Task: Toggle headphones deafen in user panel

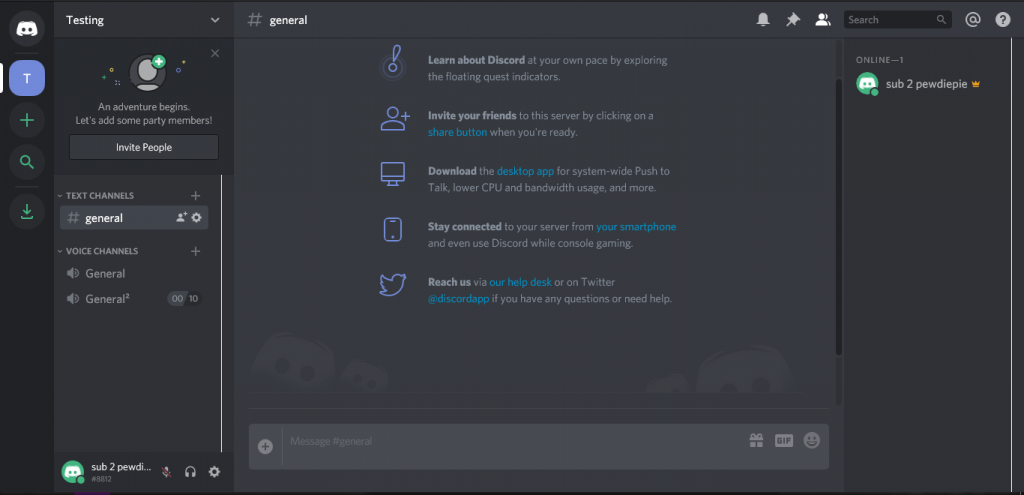Action: tap(190, 472)
